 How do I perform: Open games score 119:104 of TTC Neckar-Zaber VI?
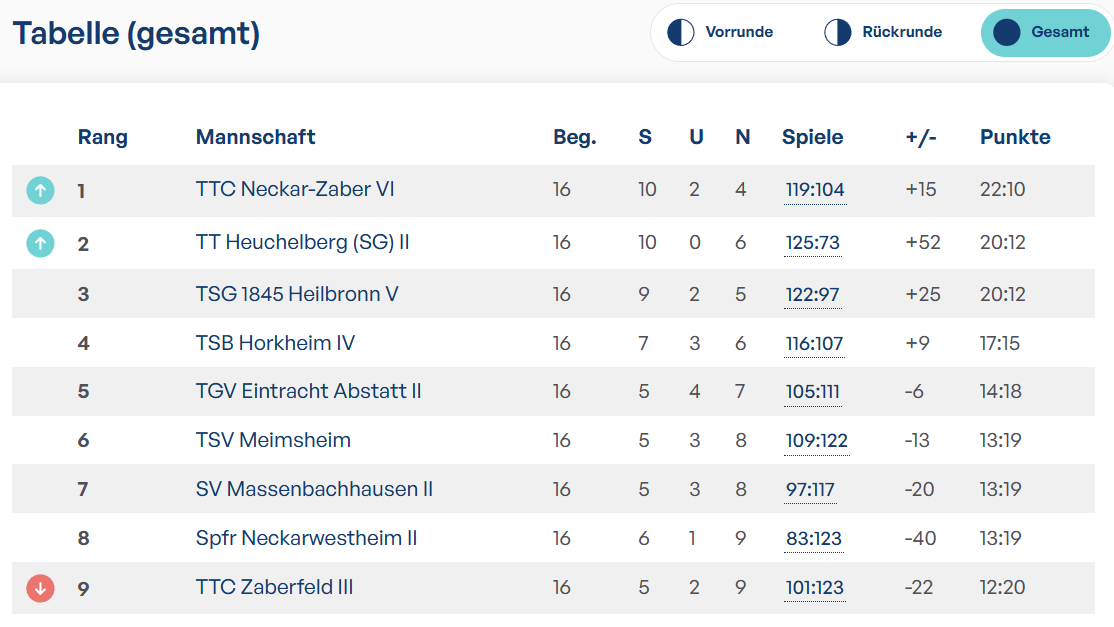coord(815,190)
